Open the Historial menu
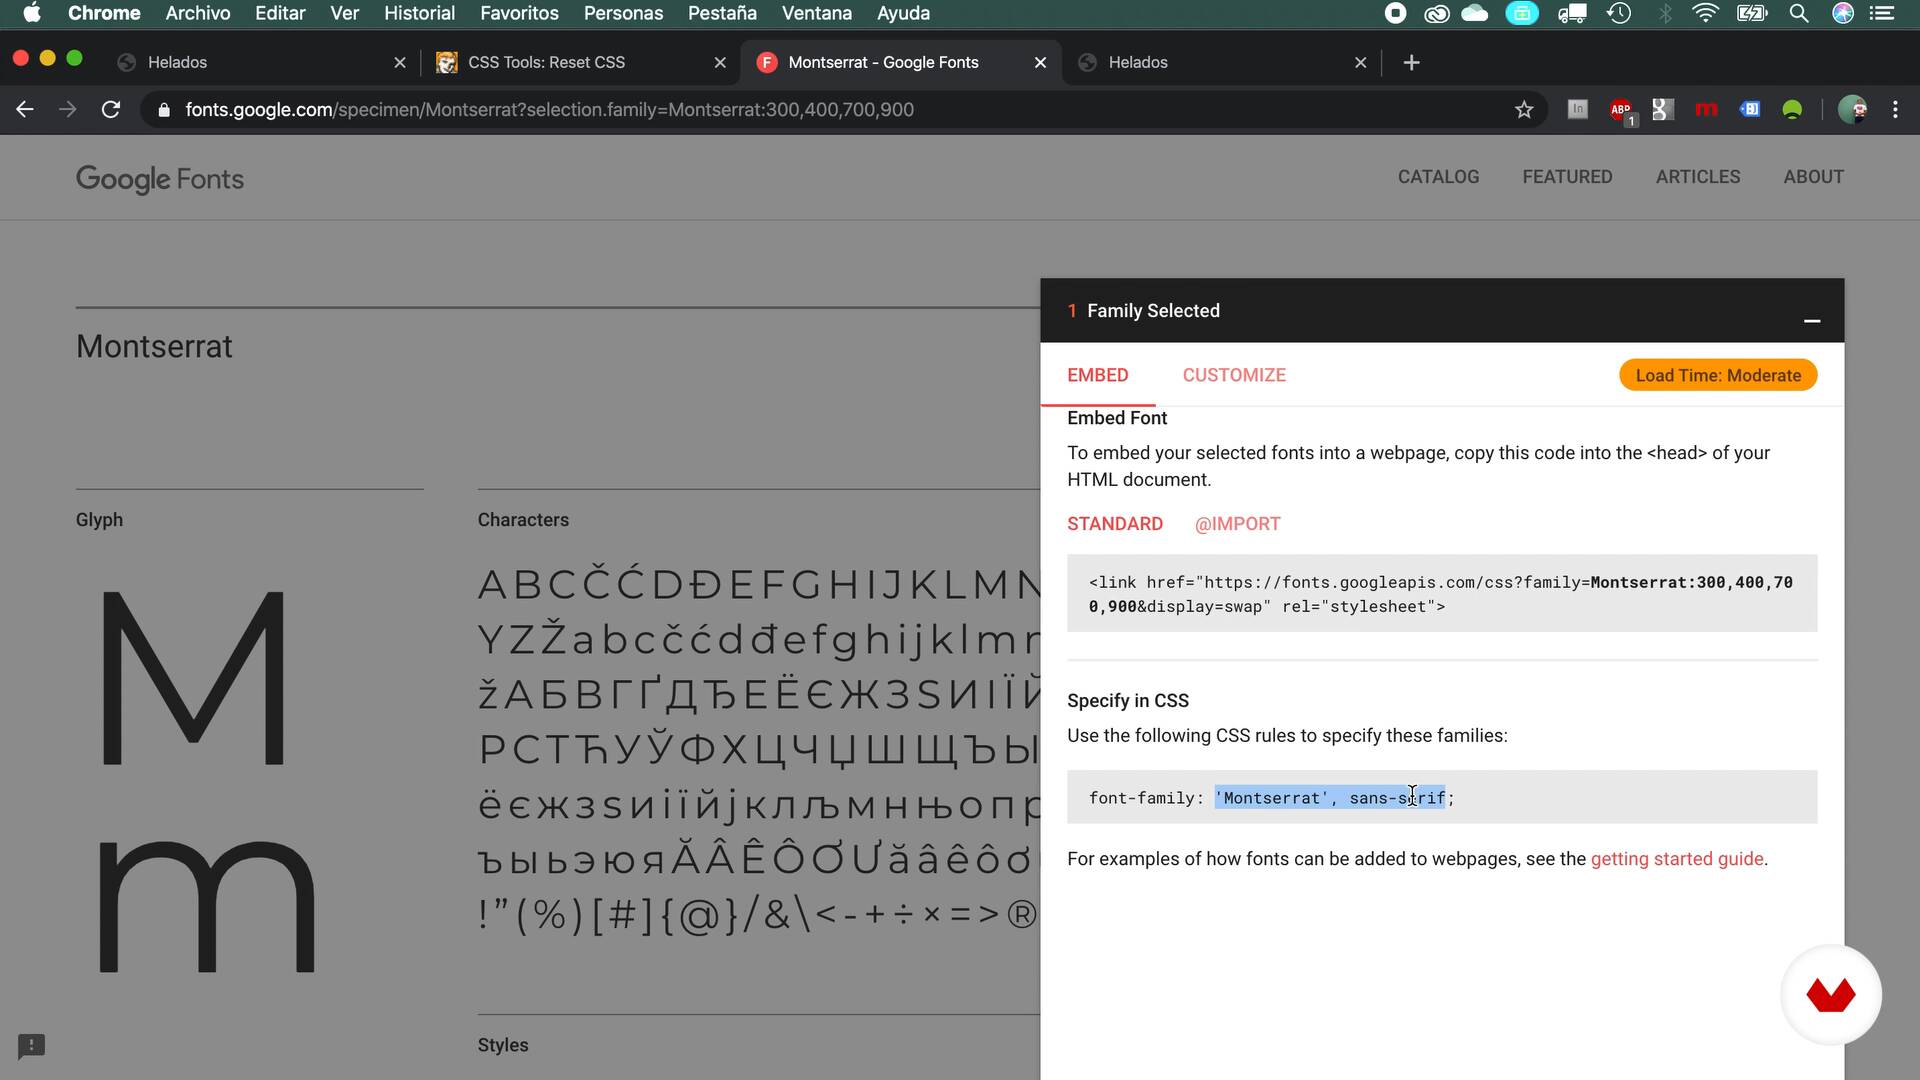The height and width of the screenshot is (1080, 1920). click(419, 13)
